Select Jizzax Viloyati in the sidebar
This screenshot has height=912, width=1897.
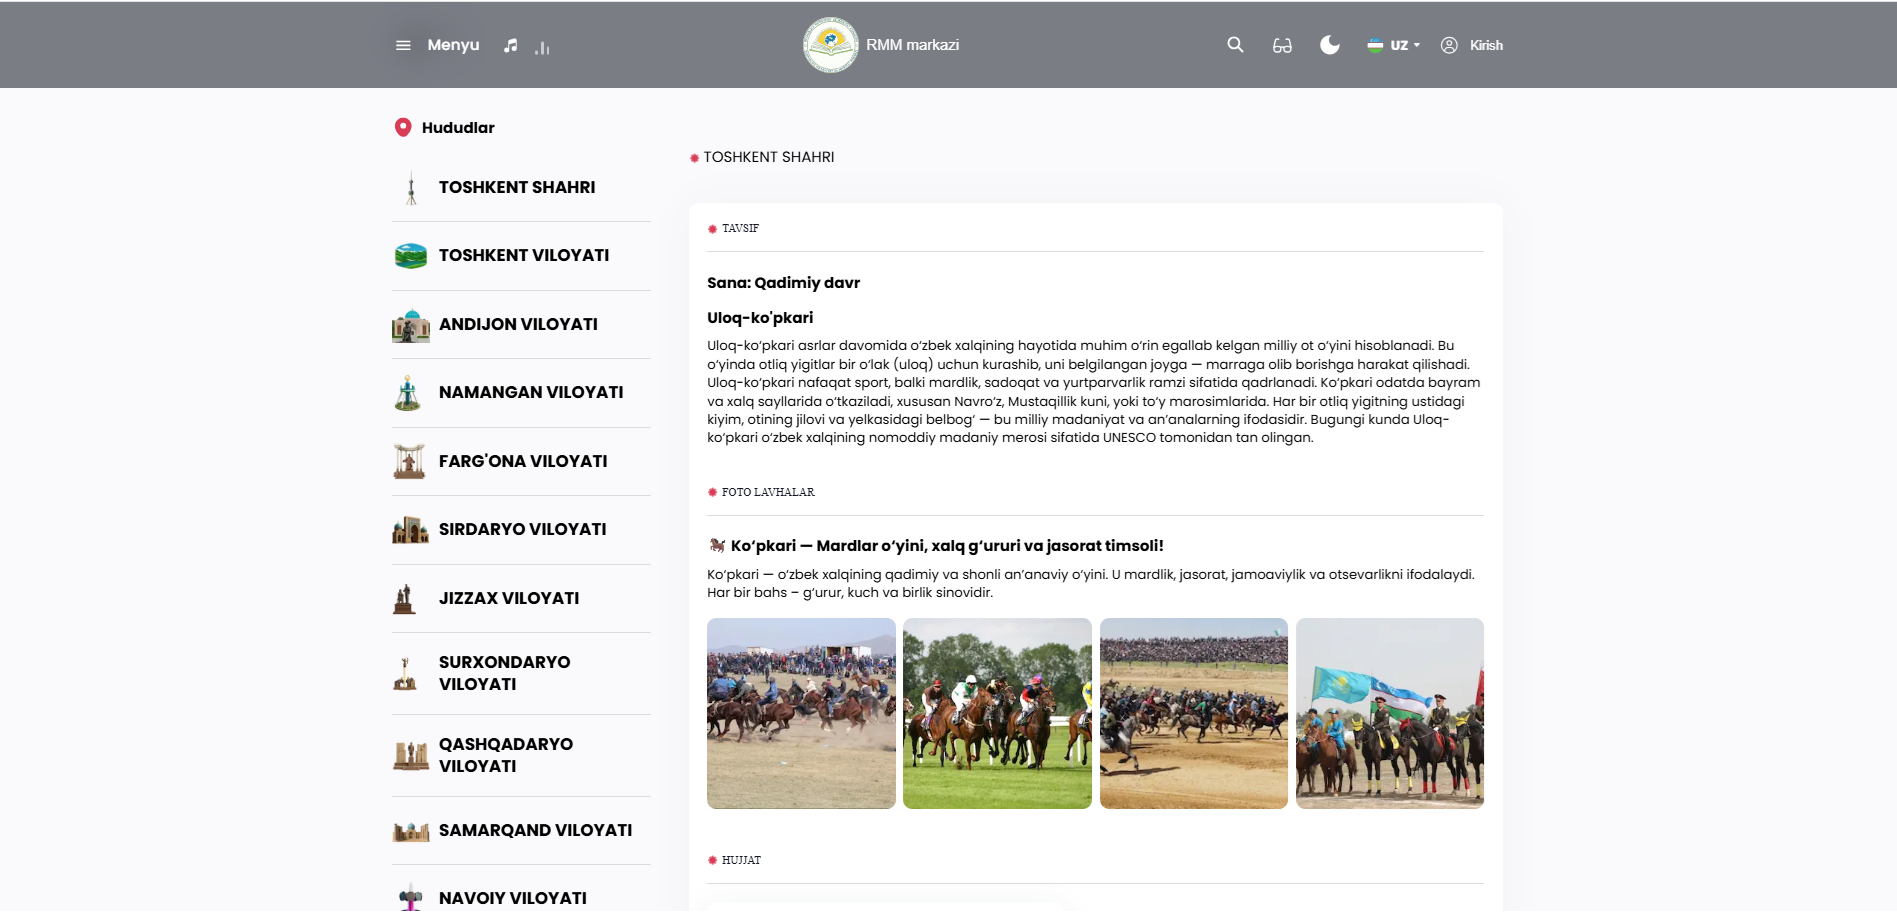pos(509,598)
